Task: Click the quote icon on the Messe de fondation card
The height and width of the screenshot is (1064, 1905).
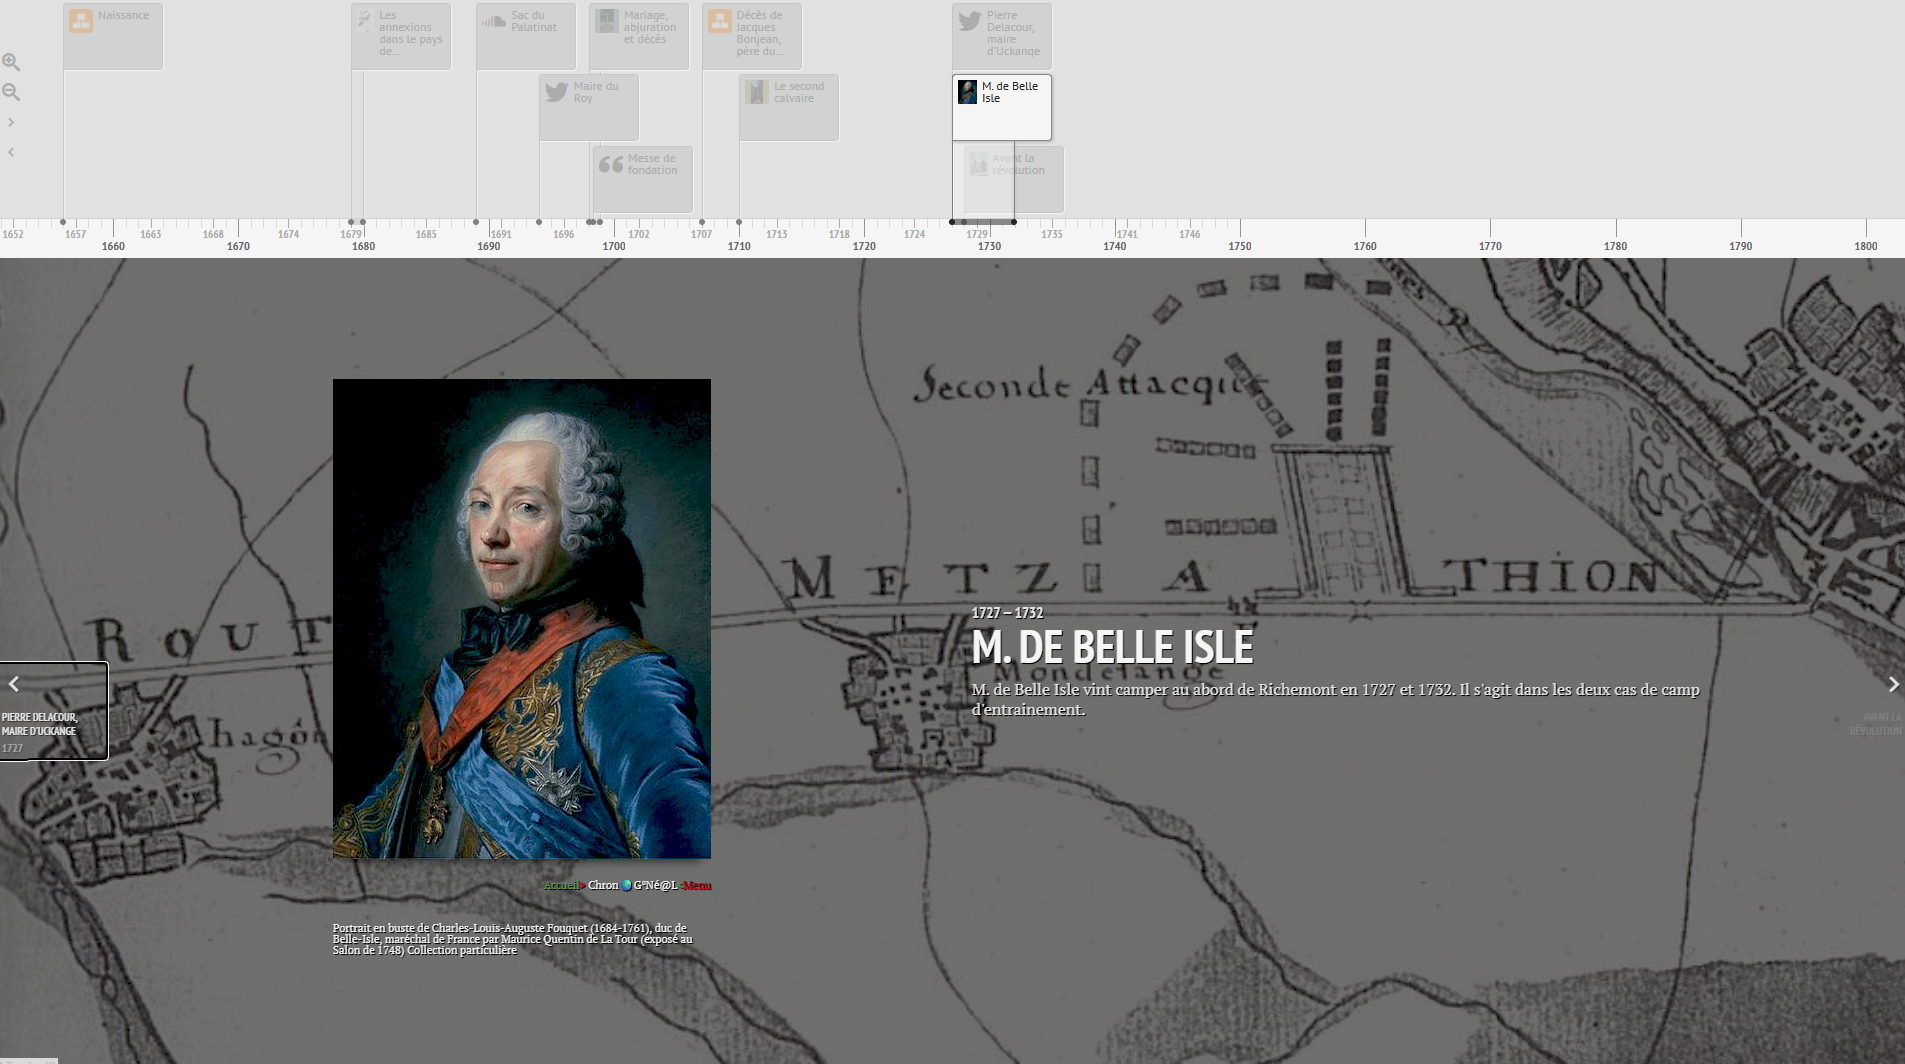Action: pos(612,164)
